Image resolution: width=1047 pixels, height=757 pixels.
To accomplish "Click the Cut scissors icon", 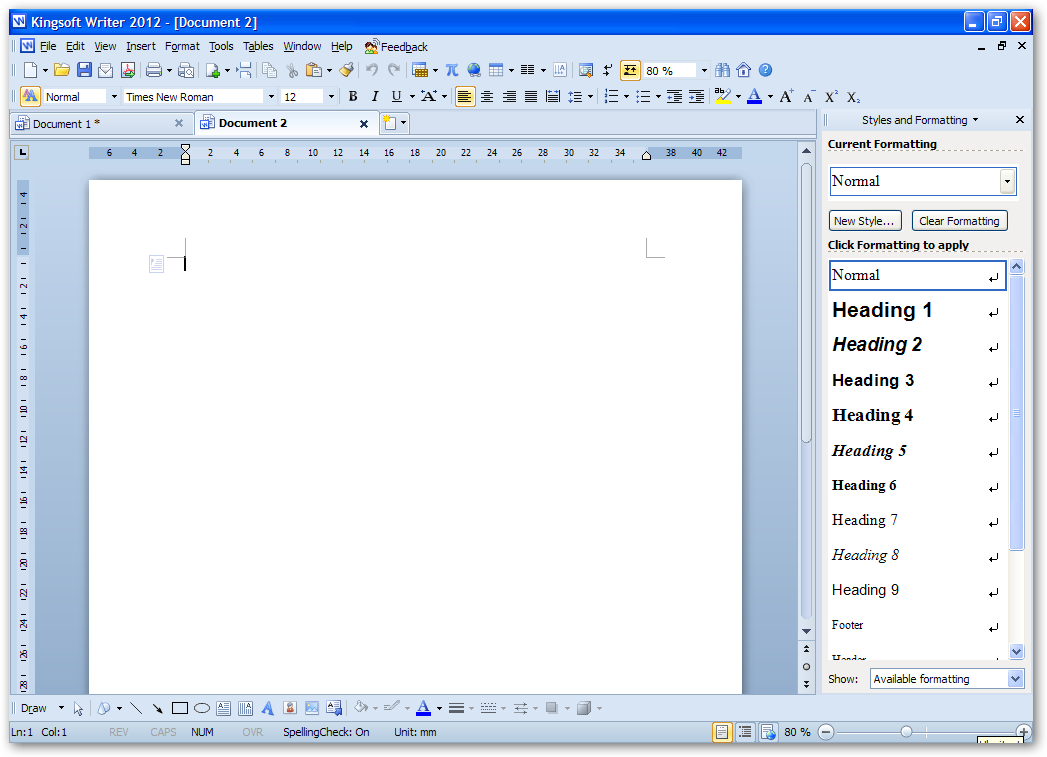I will pos(292,70).
